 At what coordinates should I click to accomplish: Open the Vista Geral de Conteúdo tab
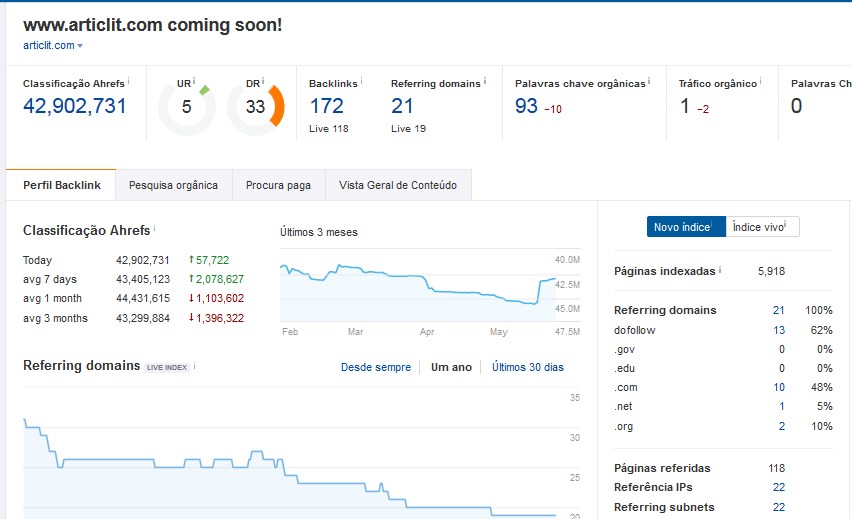pyautogui.click(x=398, y=185)
